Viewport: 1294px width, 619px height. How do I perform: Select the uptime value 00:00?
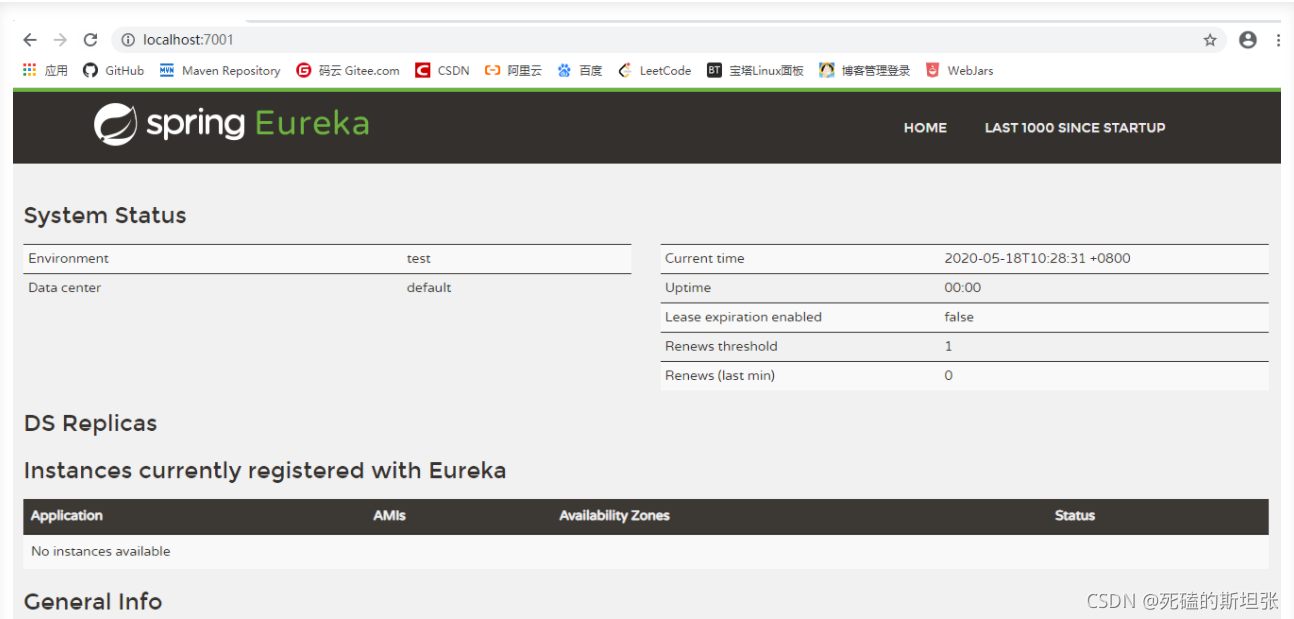(x=963, y=287)
